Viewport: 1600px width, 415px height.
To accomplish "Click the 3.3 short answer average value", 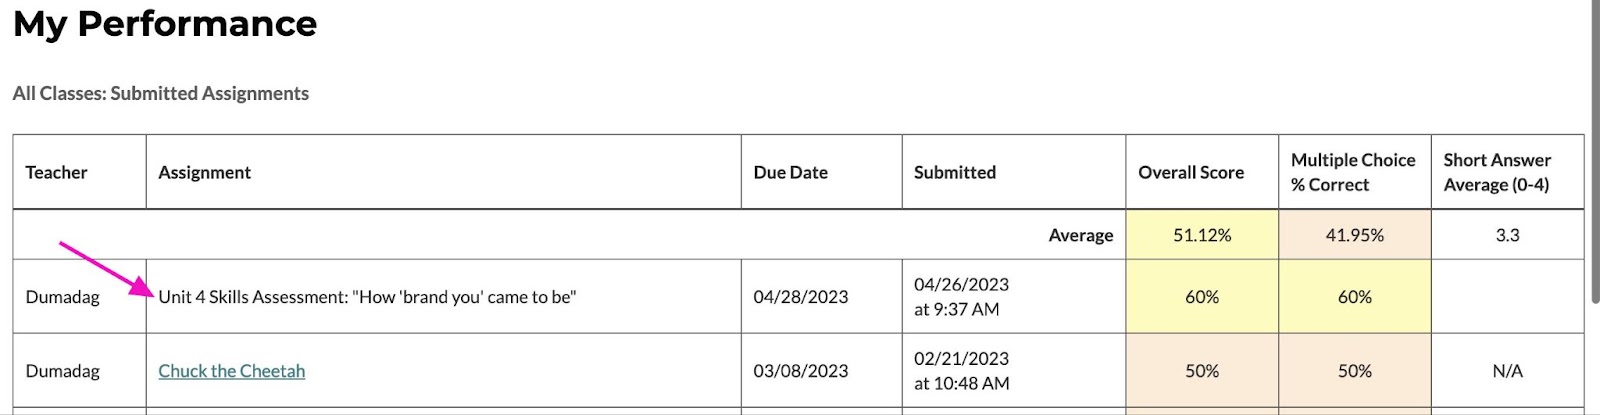I will pos(1507,235).
